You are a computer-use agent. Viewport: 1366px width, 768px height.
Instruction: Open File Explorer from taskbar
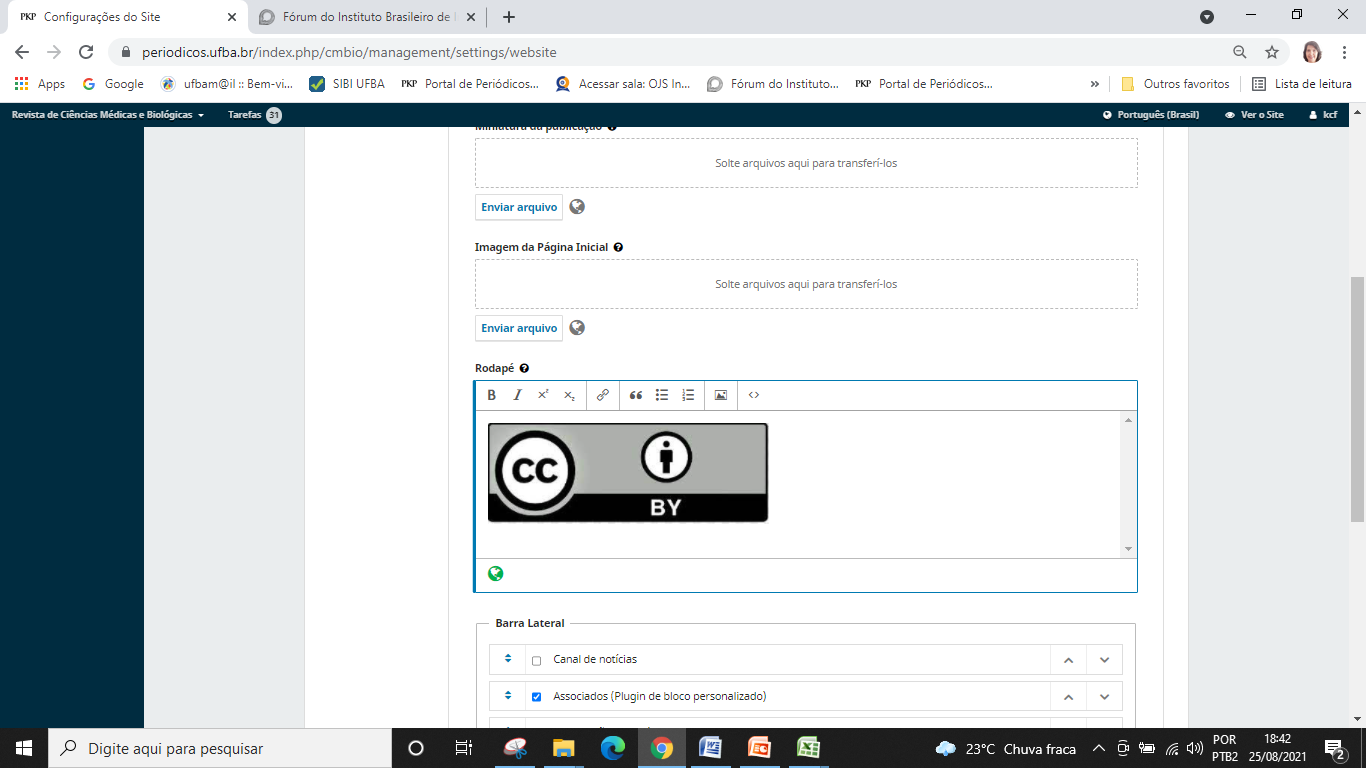[x=563, y=748]
